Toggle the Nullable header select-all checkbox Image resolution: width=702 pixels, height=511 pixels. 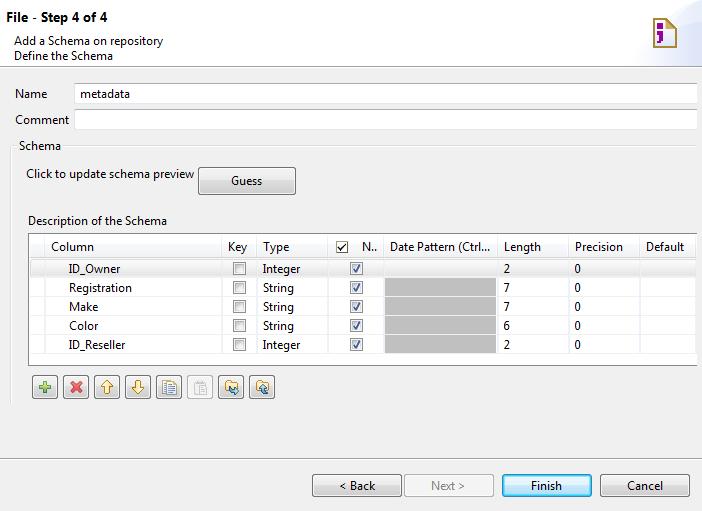(x=343, y=247)
